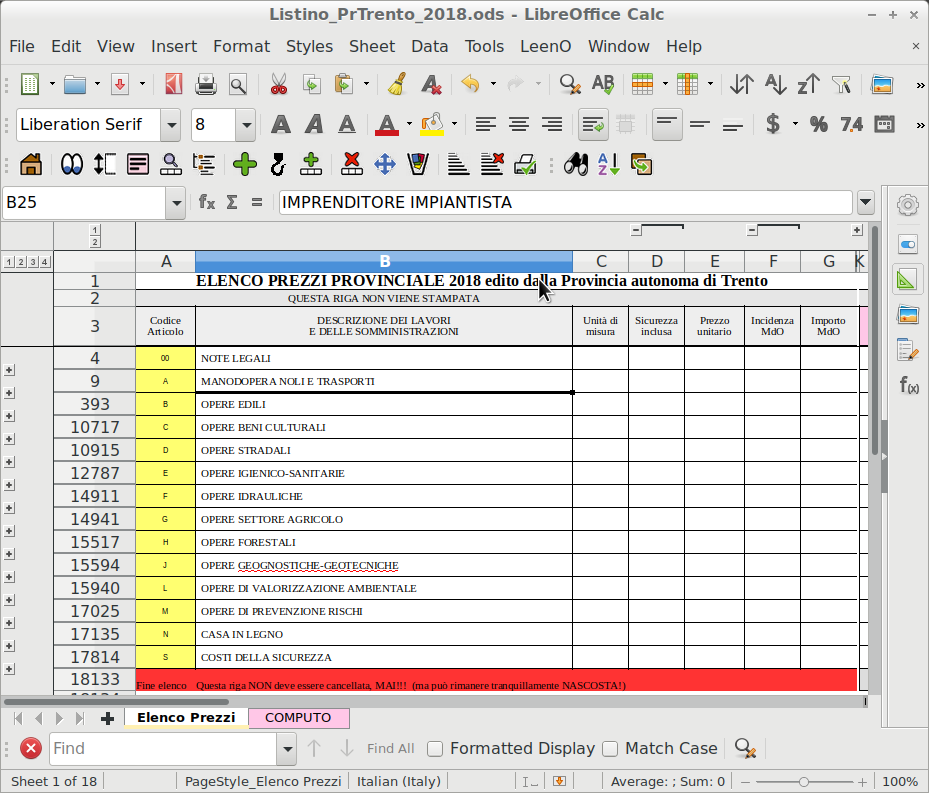
Task: Open sidebar Navigator panel icon
Action: pyautogui.click(x=908, y=350)
